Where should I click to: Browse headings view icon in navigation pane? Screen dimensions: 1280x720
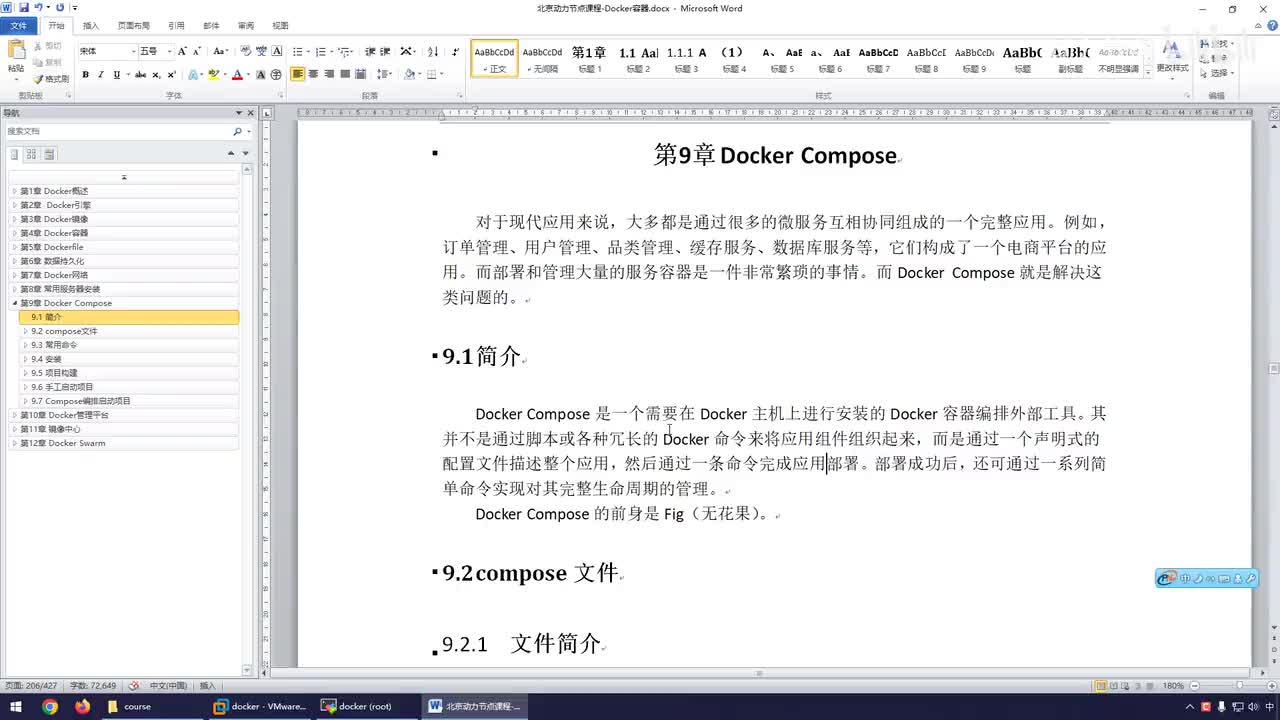pos(15,154)
